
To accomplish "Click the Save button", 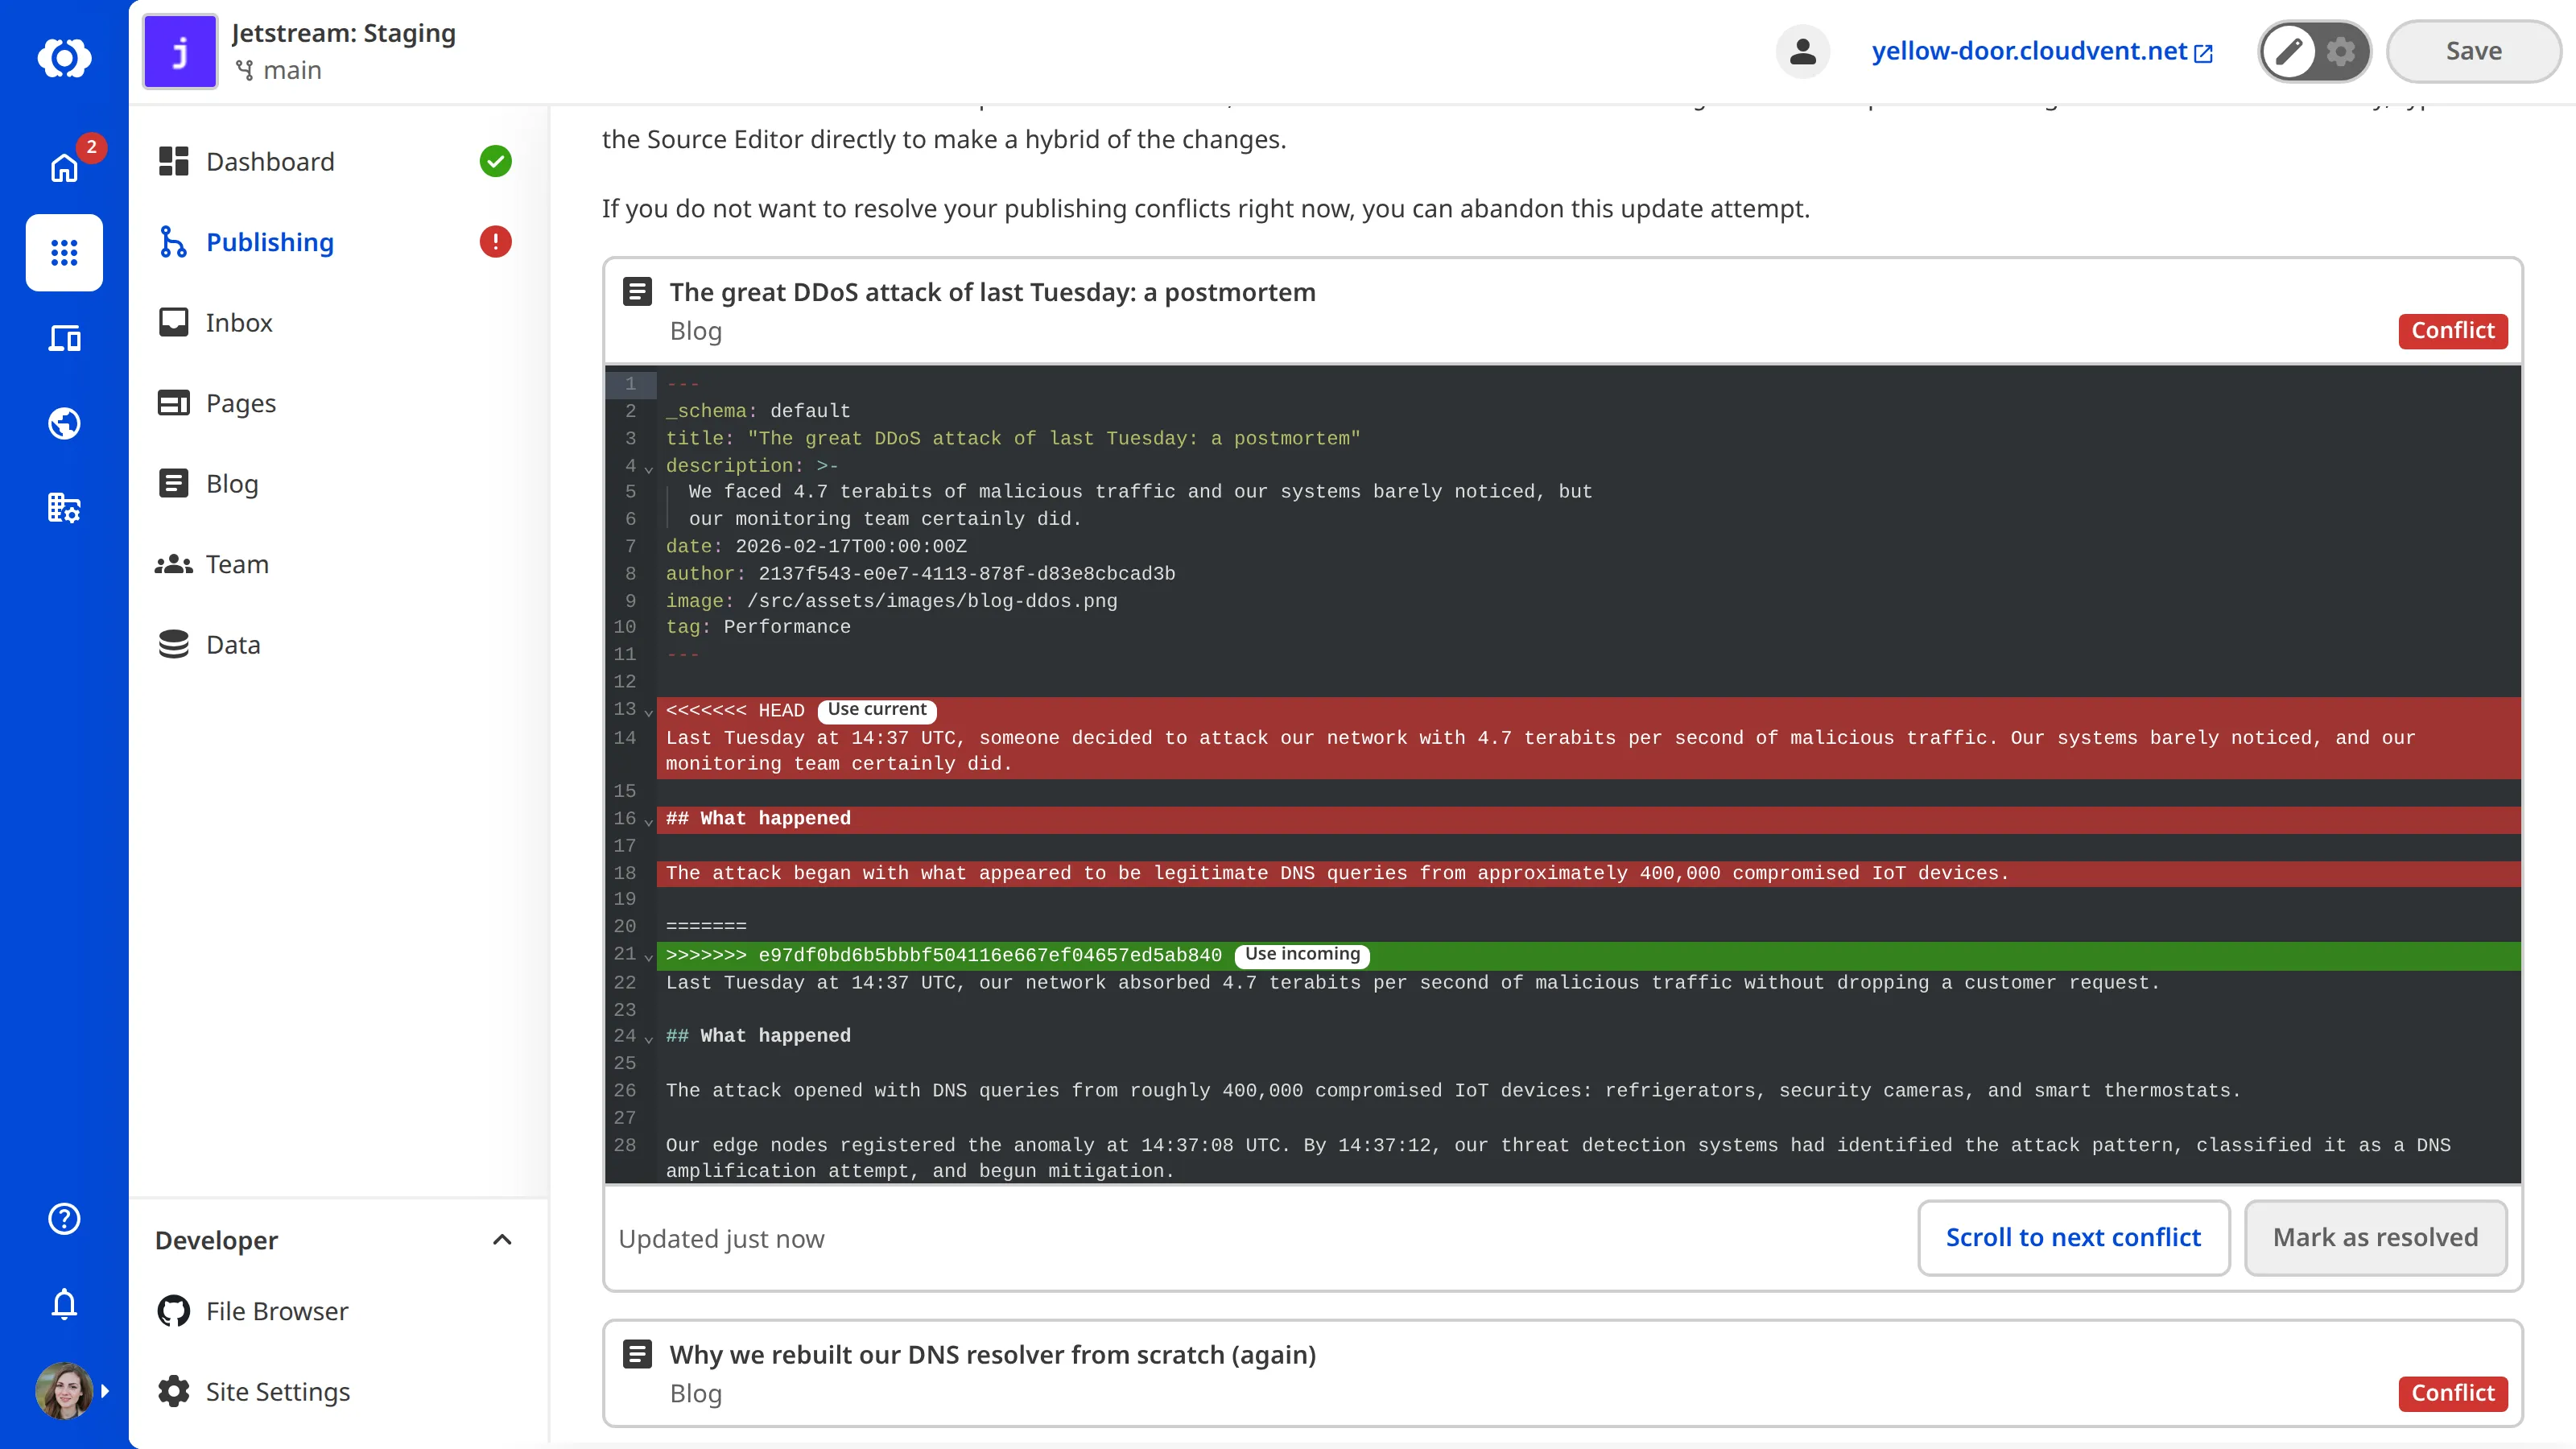I will click(x=2473, y=51).
